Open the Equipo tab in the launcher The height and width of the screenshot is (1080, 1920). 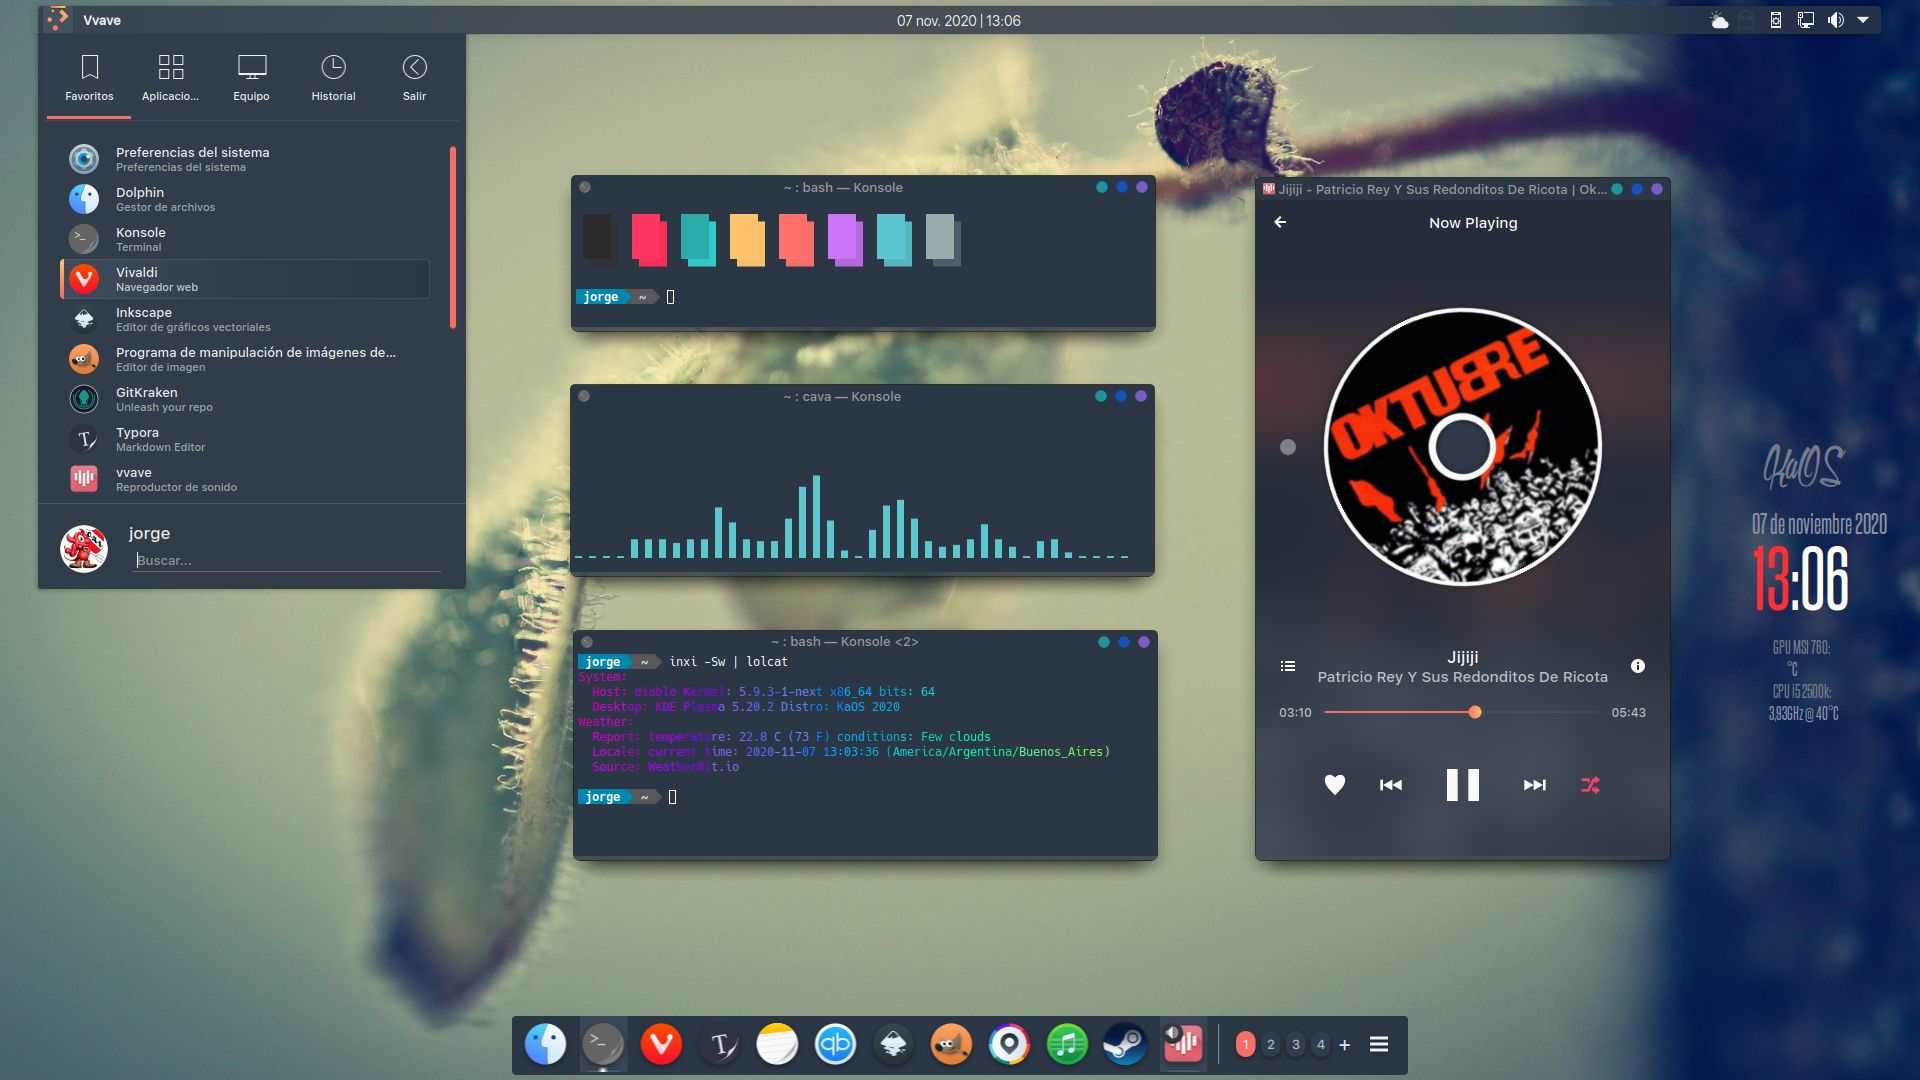point(251,78)
